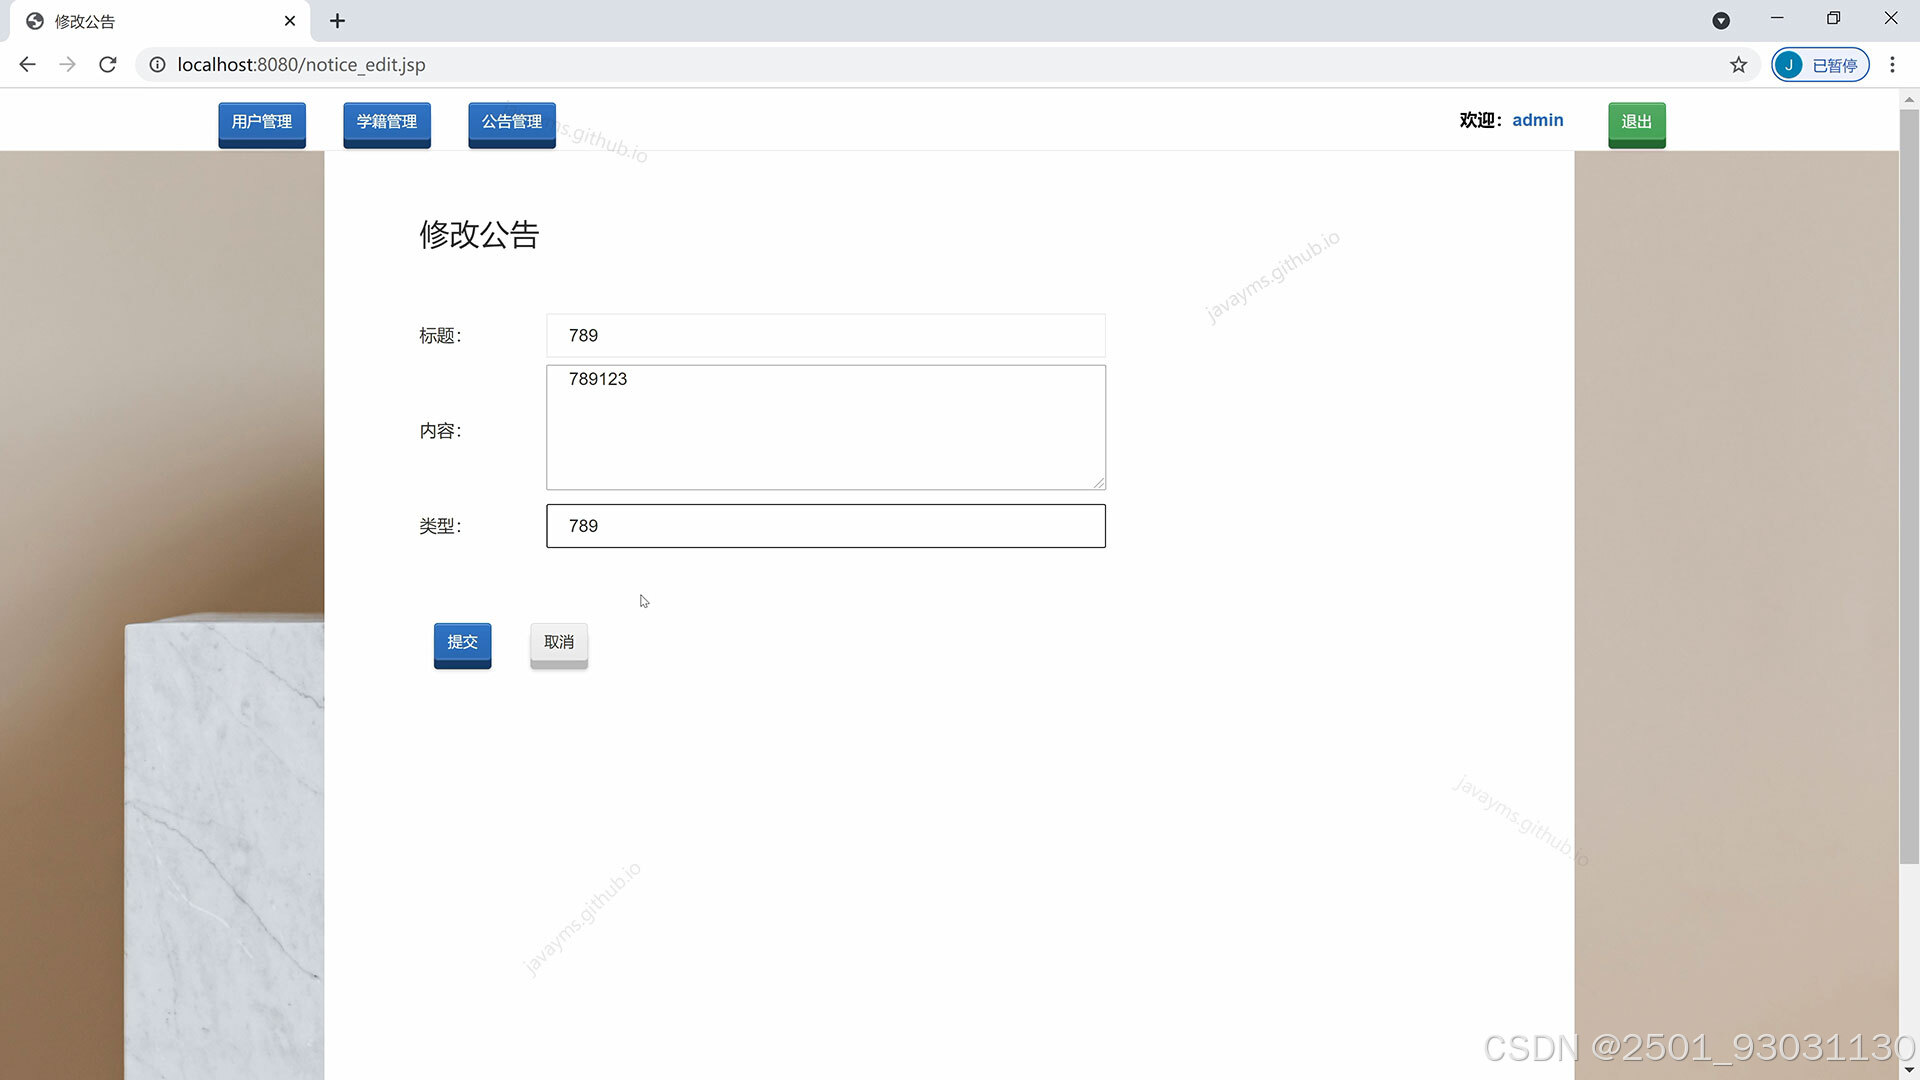Submit the form with 提交
Image resolution: width=1920 pixels, height=1080 pixels.
(x=462, y=645)
